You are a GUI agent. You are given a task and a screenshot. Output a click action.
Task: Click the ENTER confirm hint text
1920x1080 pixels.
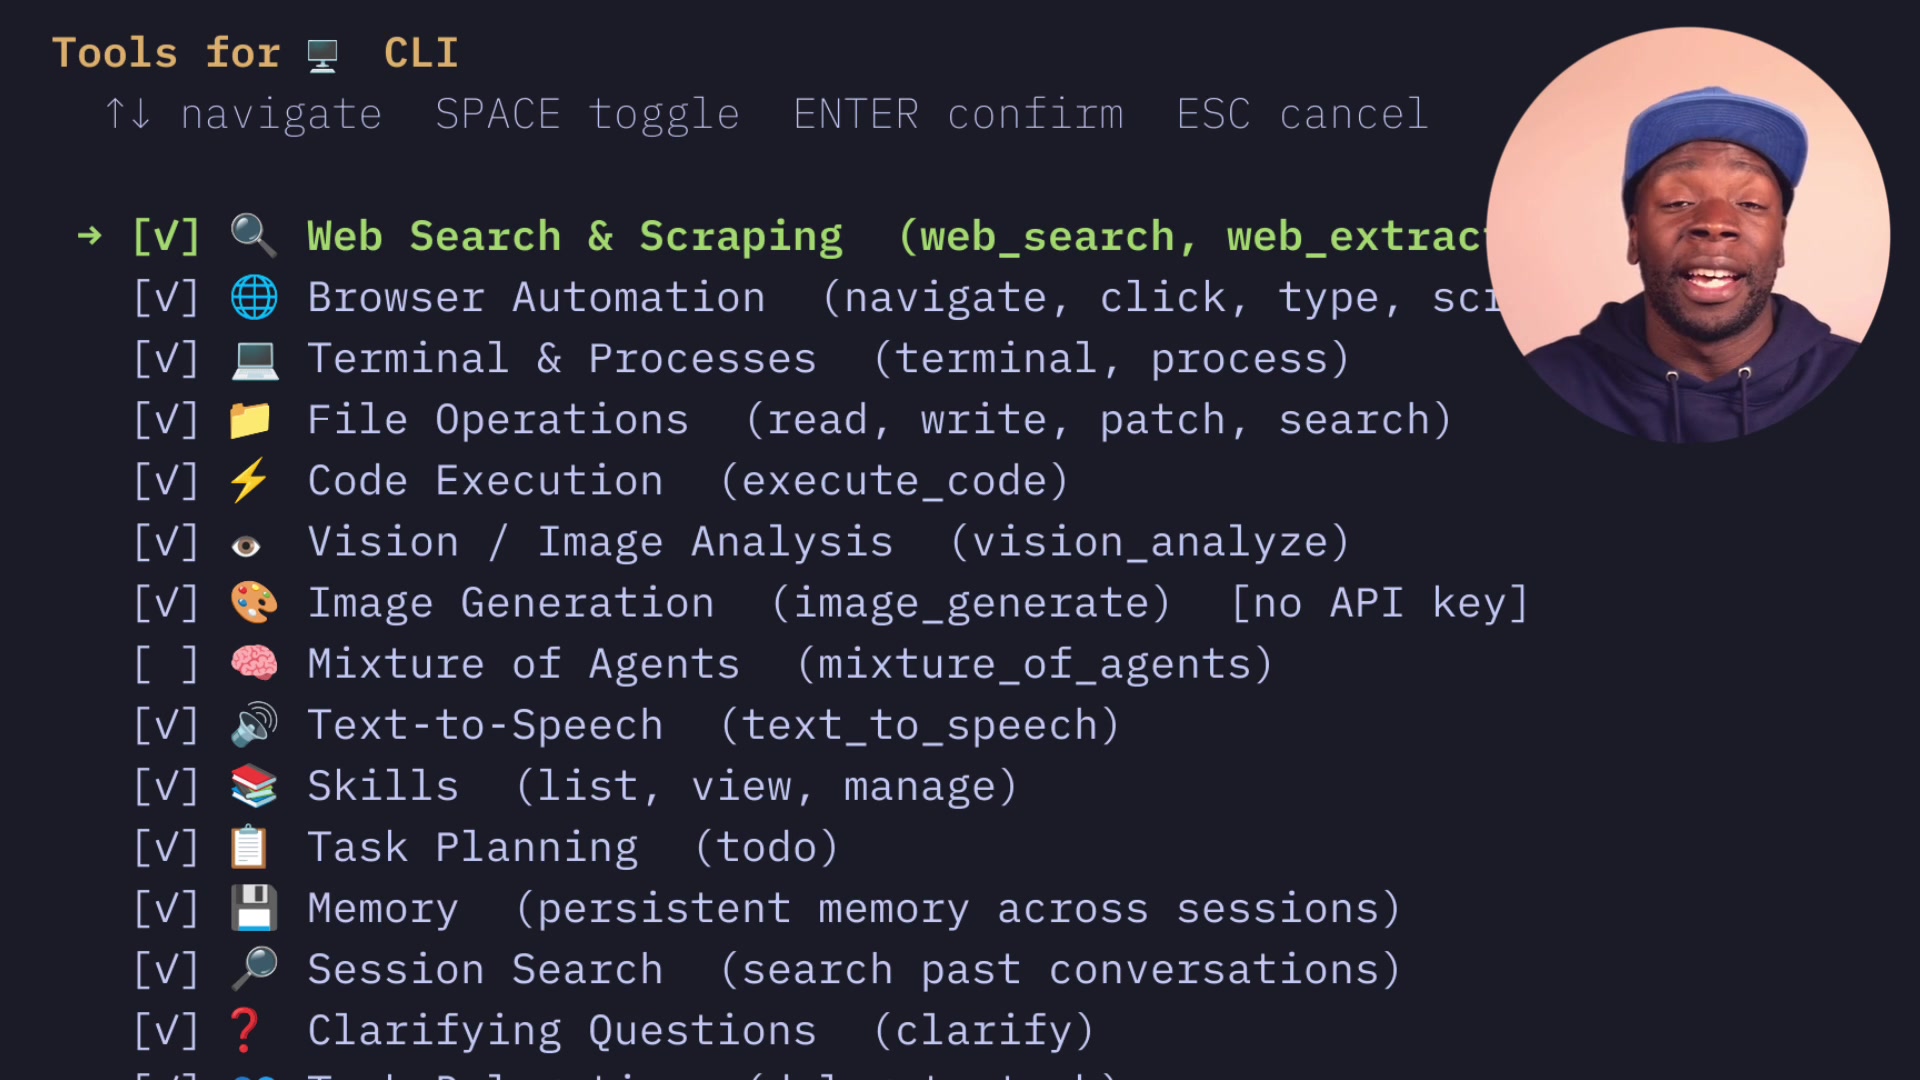coord(958,113)
